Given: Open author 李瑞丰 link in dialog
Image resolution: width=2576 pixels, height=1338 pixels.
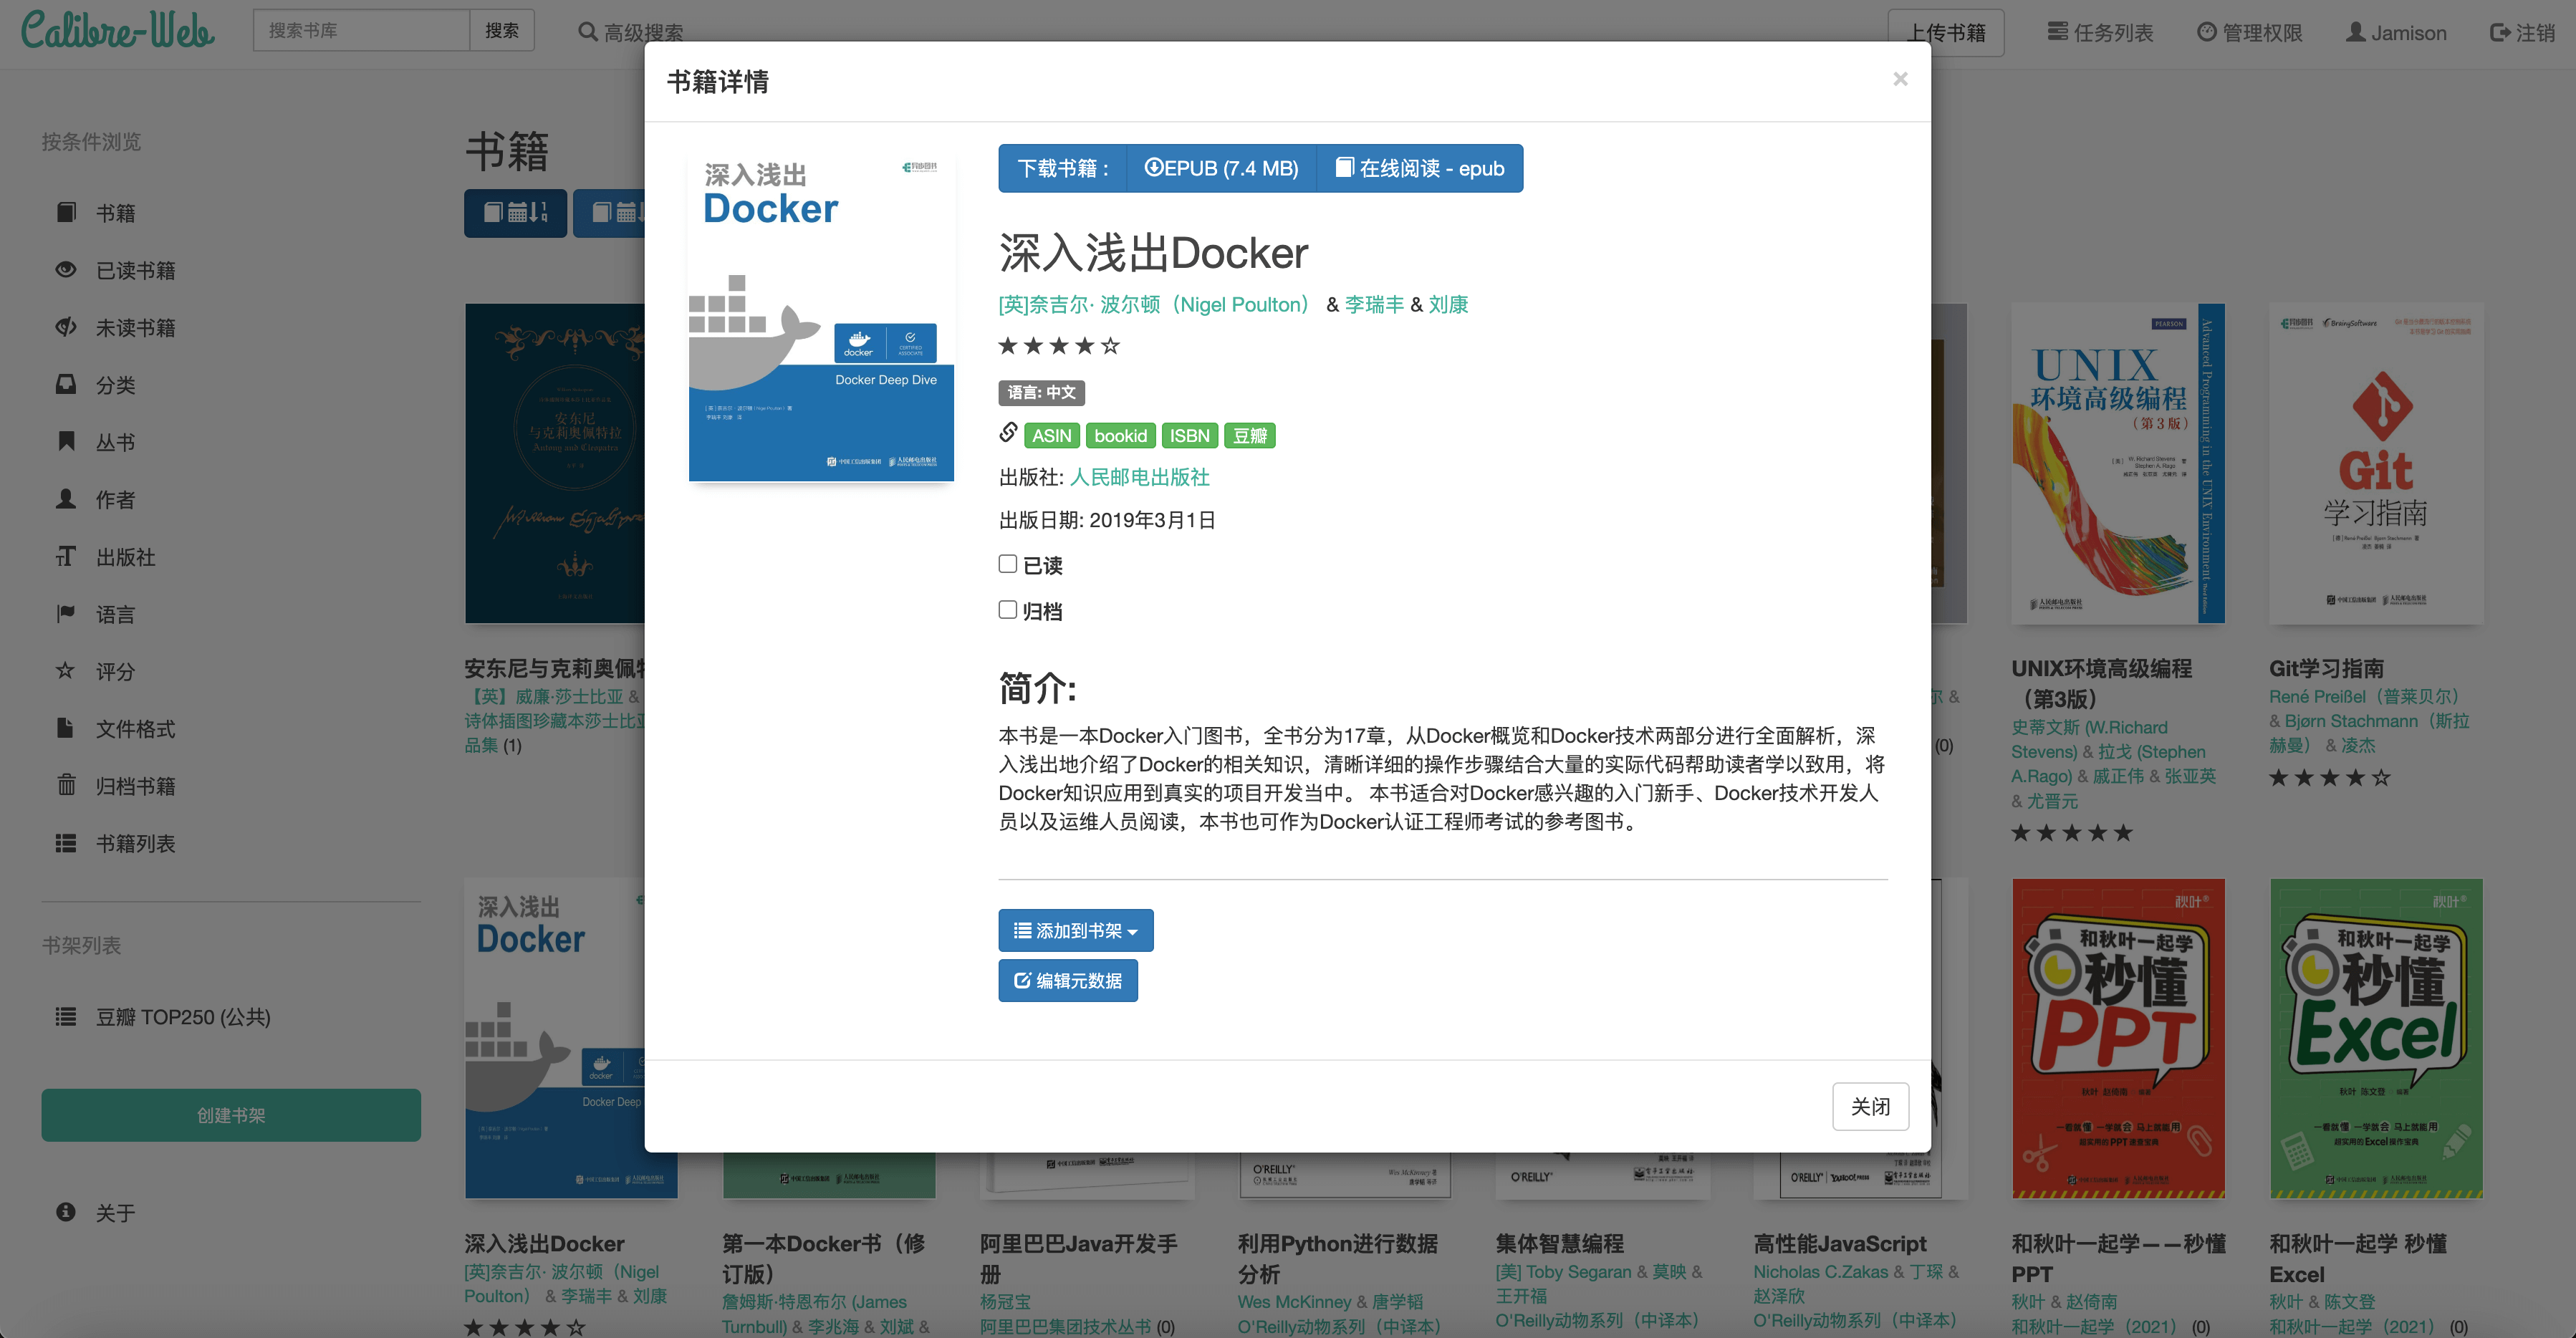Looking at the screenshot, I should click(x=1374, y=304).
